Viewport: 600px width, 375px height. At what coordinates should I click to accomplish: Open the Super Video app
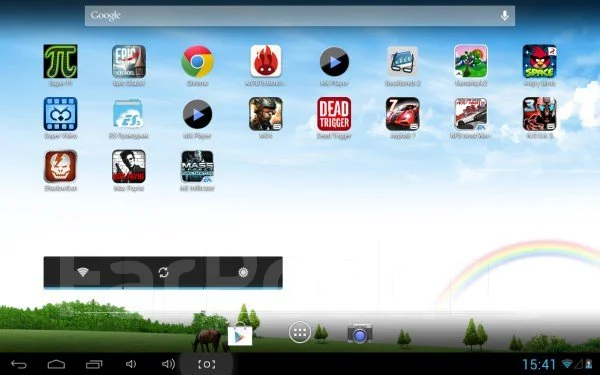[x=60, y=114]
